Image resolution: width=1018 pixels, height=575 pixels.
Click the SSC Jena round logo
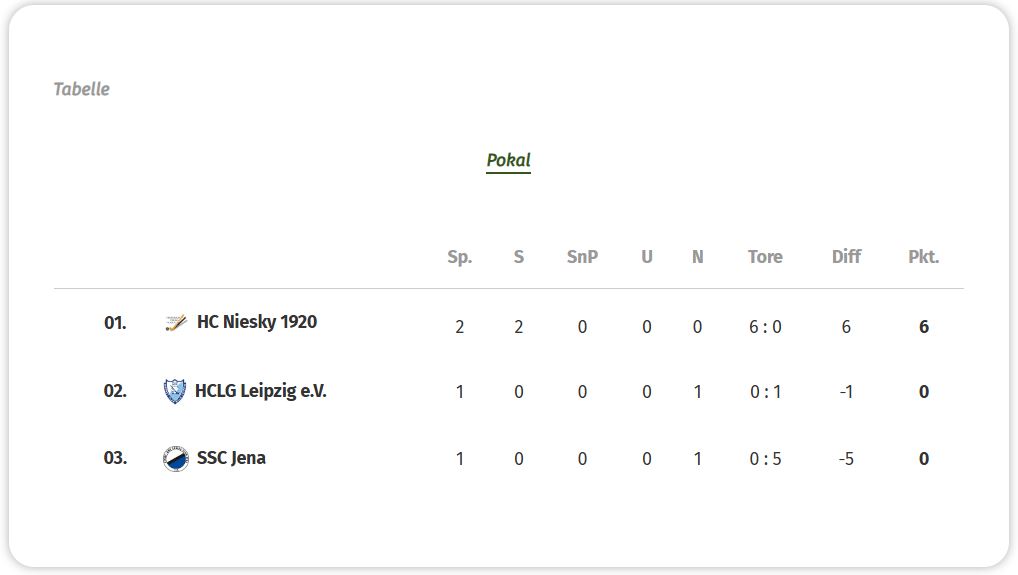(x=175, y=459)
